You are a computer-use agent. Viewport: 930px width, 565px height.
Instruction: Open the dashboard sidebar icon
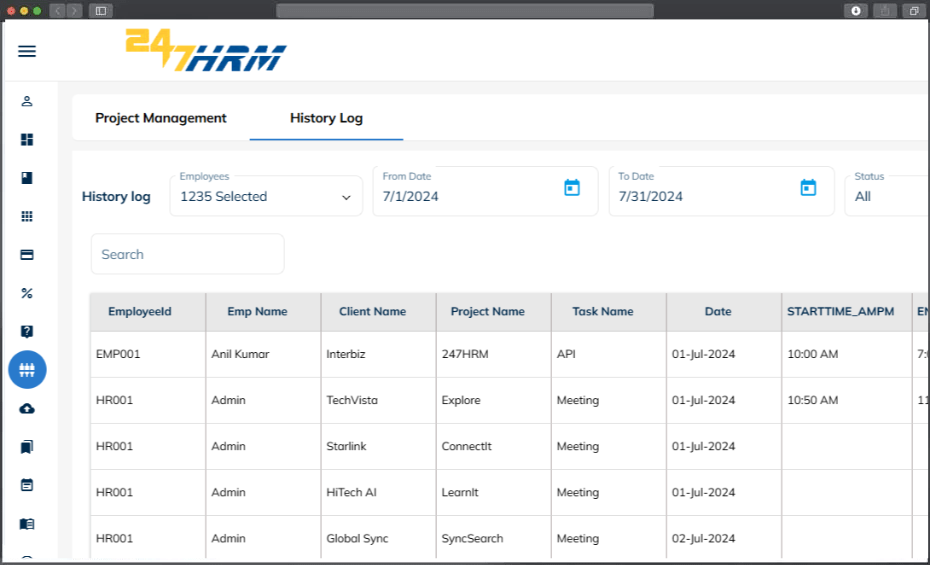click(27, 139)
